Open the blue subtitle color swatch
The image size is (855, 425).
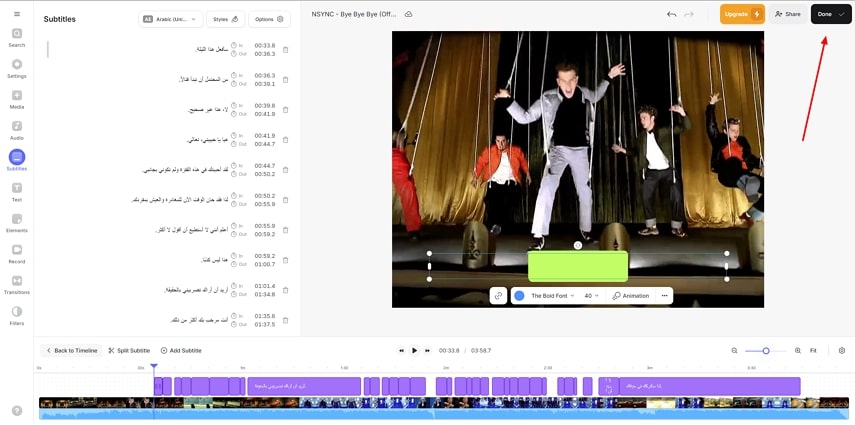click(519, 296)
